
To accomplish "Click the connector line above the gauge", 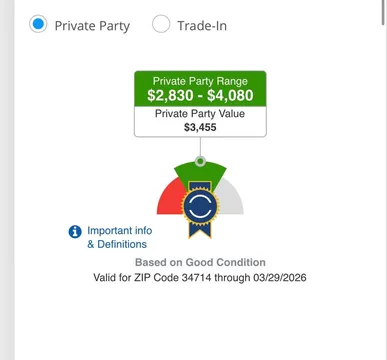I will point(200,147).
